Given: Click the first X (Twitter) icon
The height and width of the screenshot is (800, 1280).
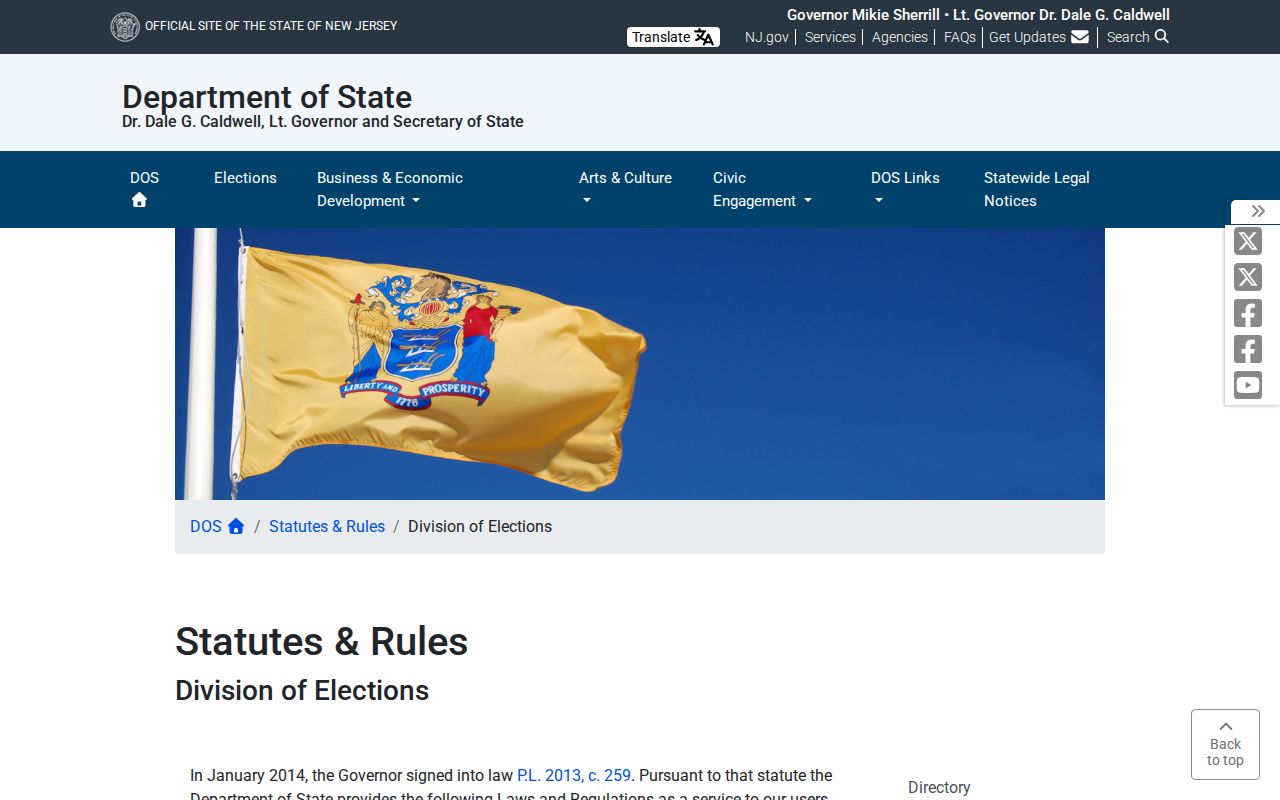Looking at the screenshot, I should 1248,241.
